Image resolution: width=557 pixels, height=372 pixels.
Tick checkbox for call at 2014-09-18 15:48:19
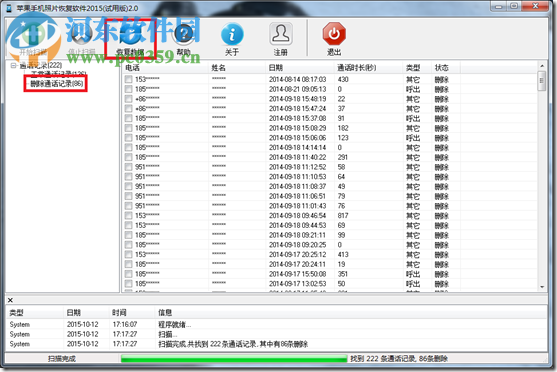click(x=129, y=99)
